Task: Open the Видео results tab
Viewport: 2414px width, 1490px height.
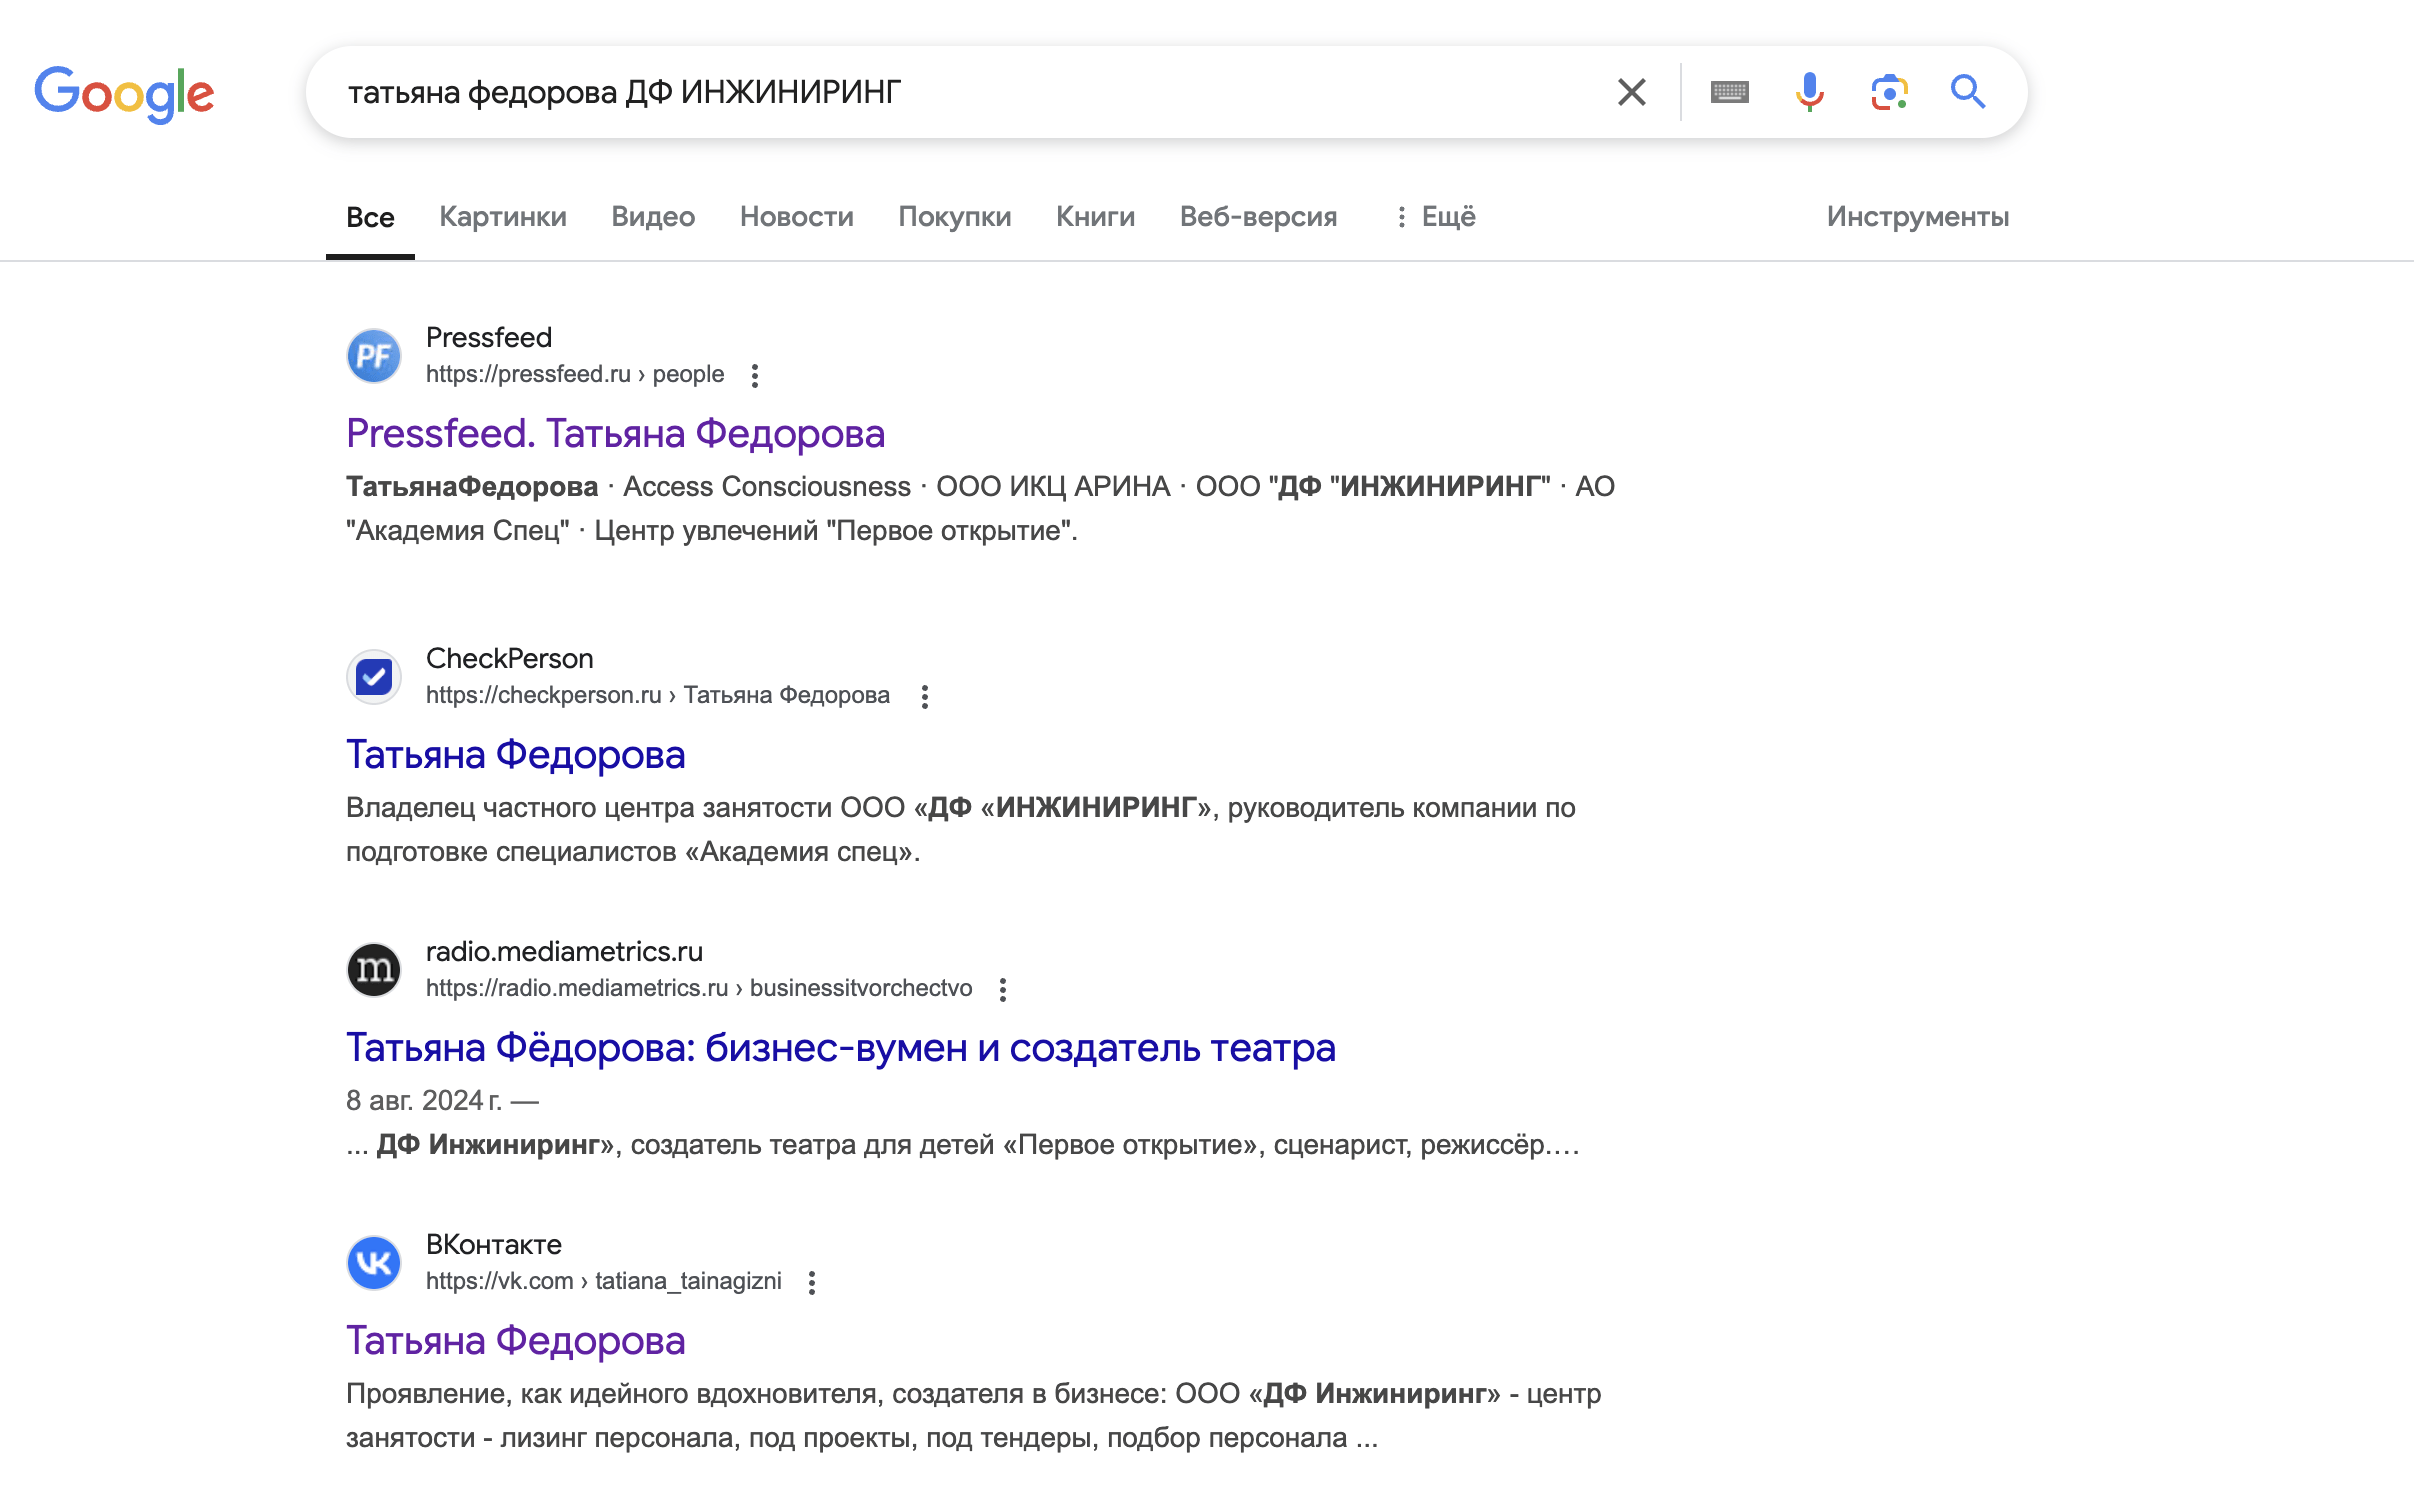Action: [652, 217]
